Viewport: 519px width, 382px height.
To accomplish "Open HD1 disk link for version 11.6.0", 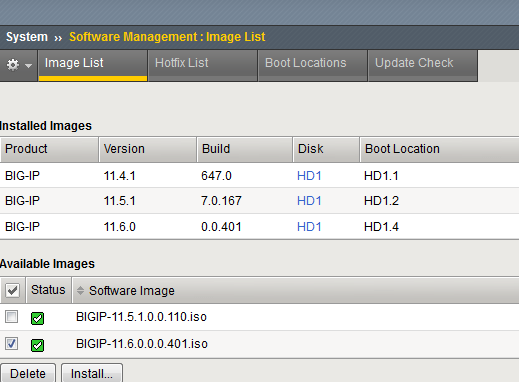I will [309, 227].
